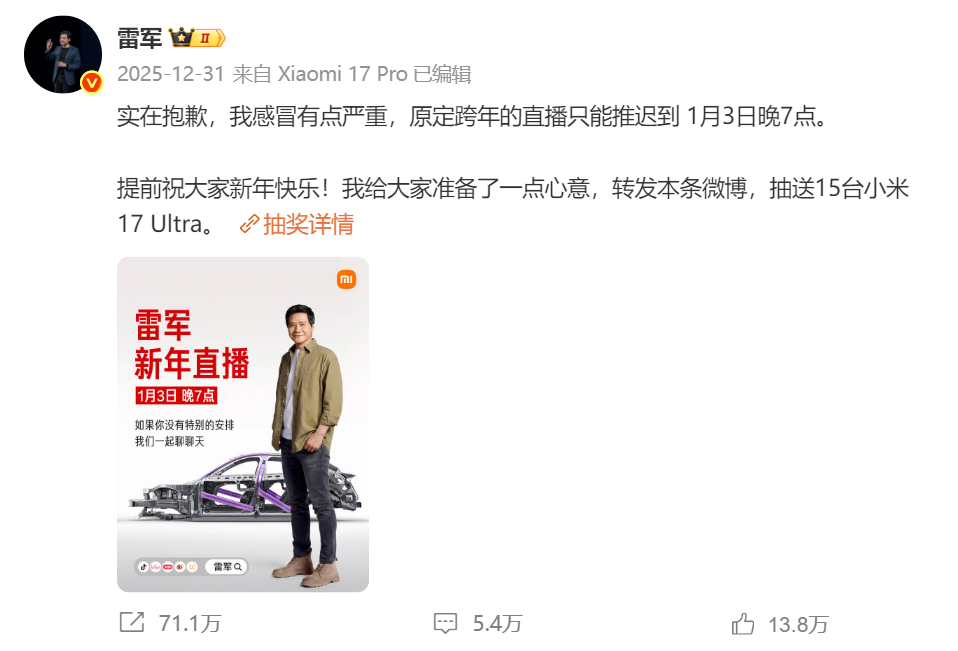This screenshot has width=958, height=651.
Task: Click the chain link icon beside 抽奖详情
Action: [x=249, y=224]
